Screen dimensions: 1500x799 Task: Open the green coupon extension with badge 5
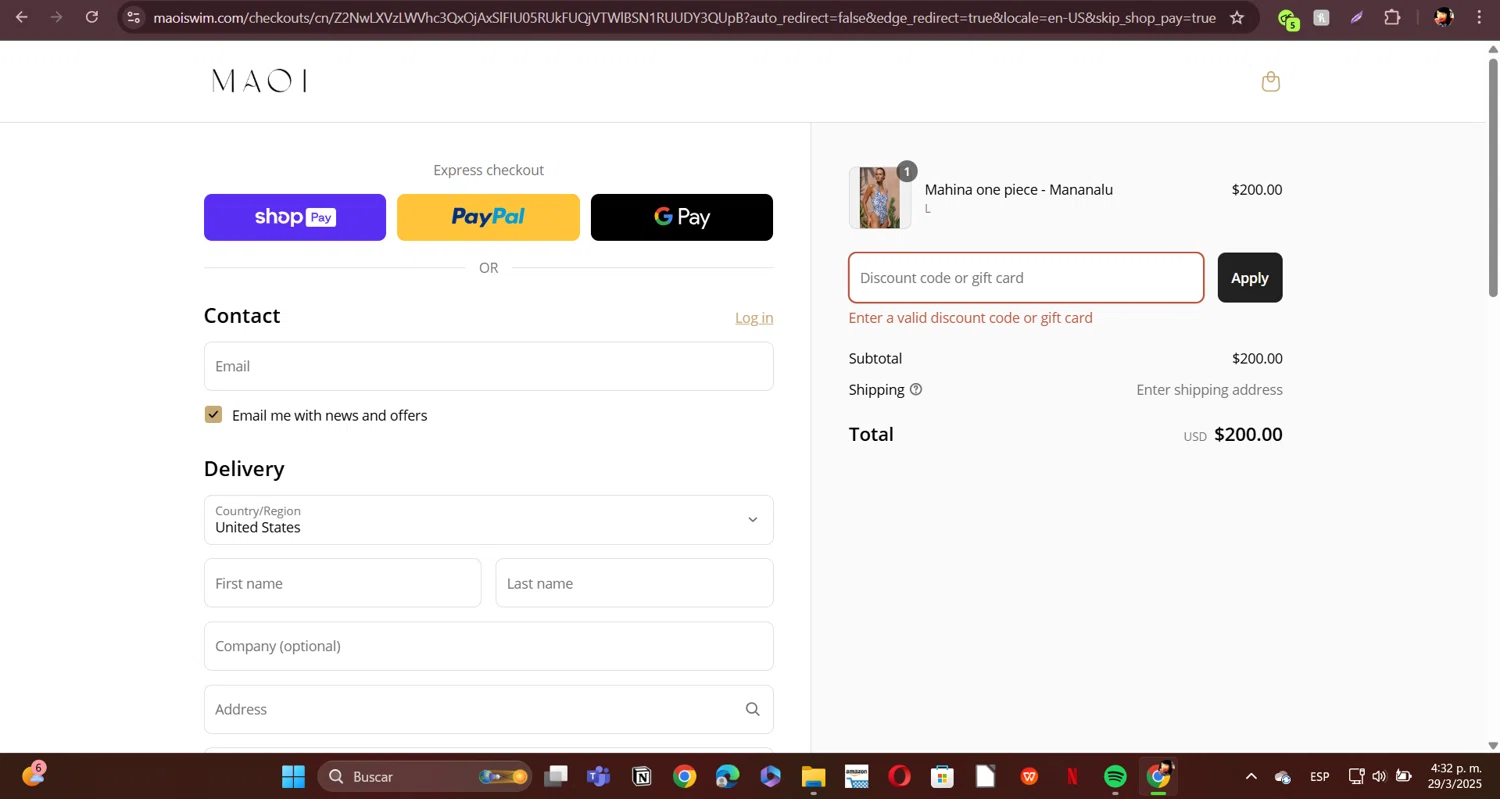pos(1288,18)
